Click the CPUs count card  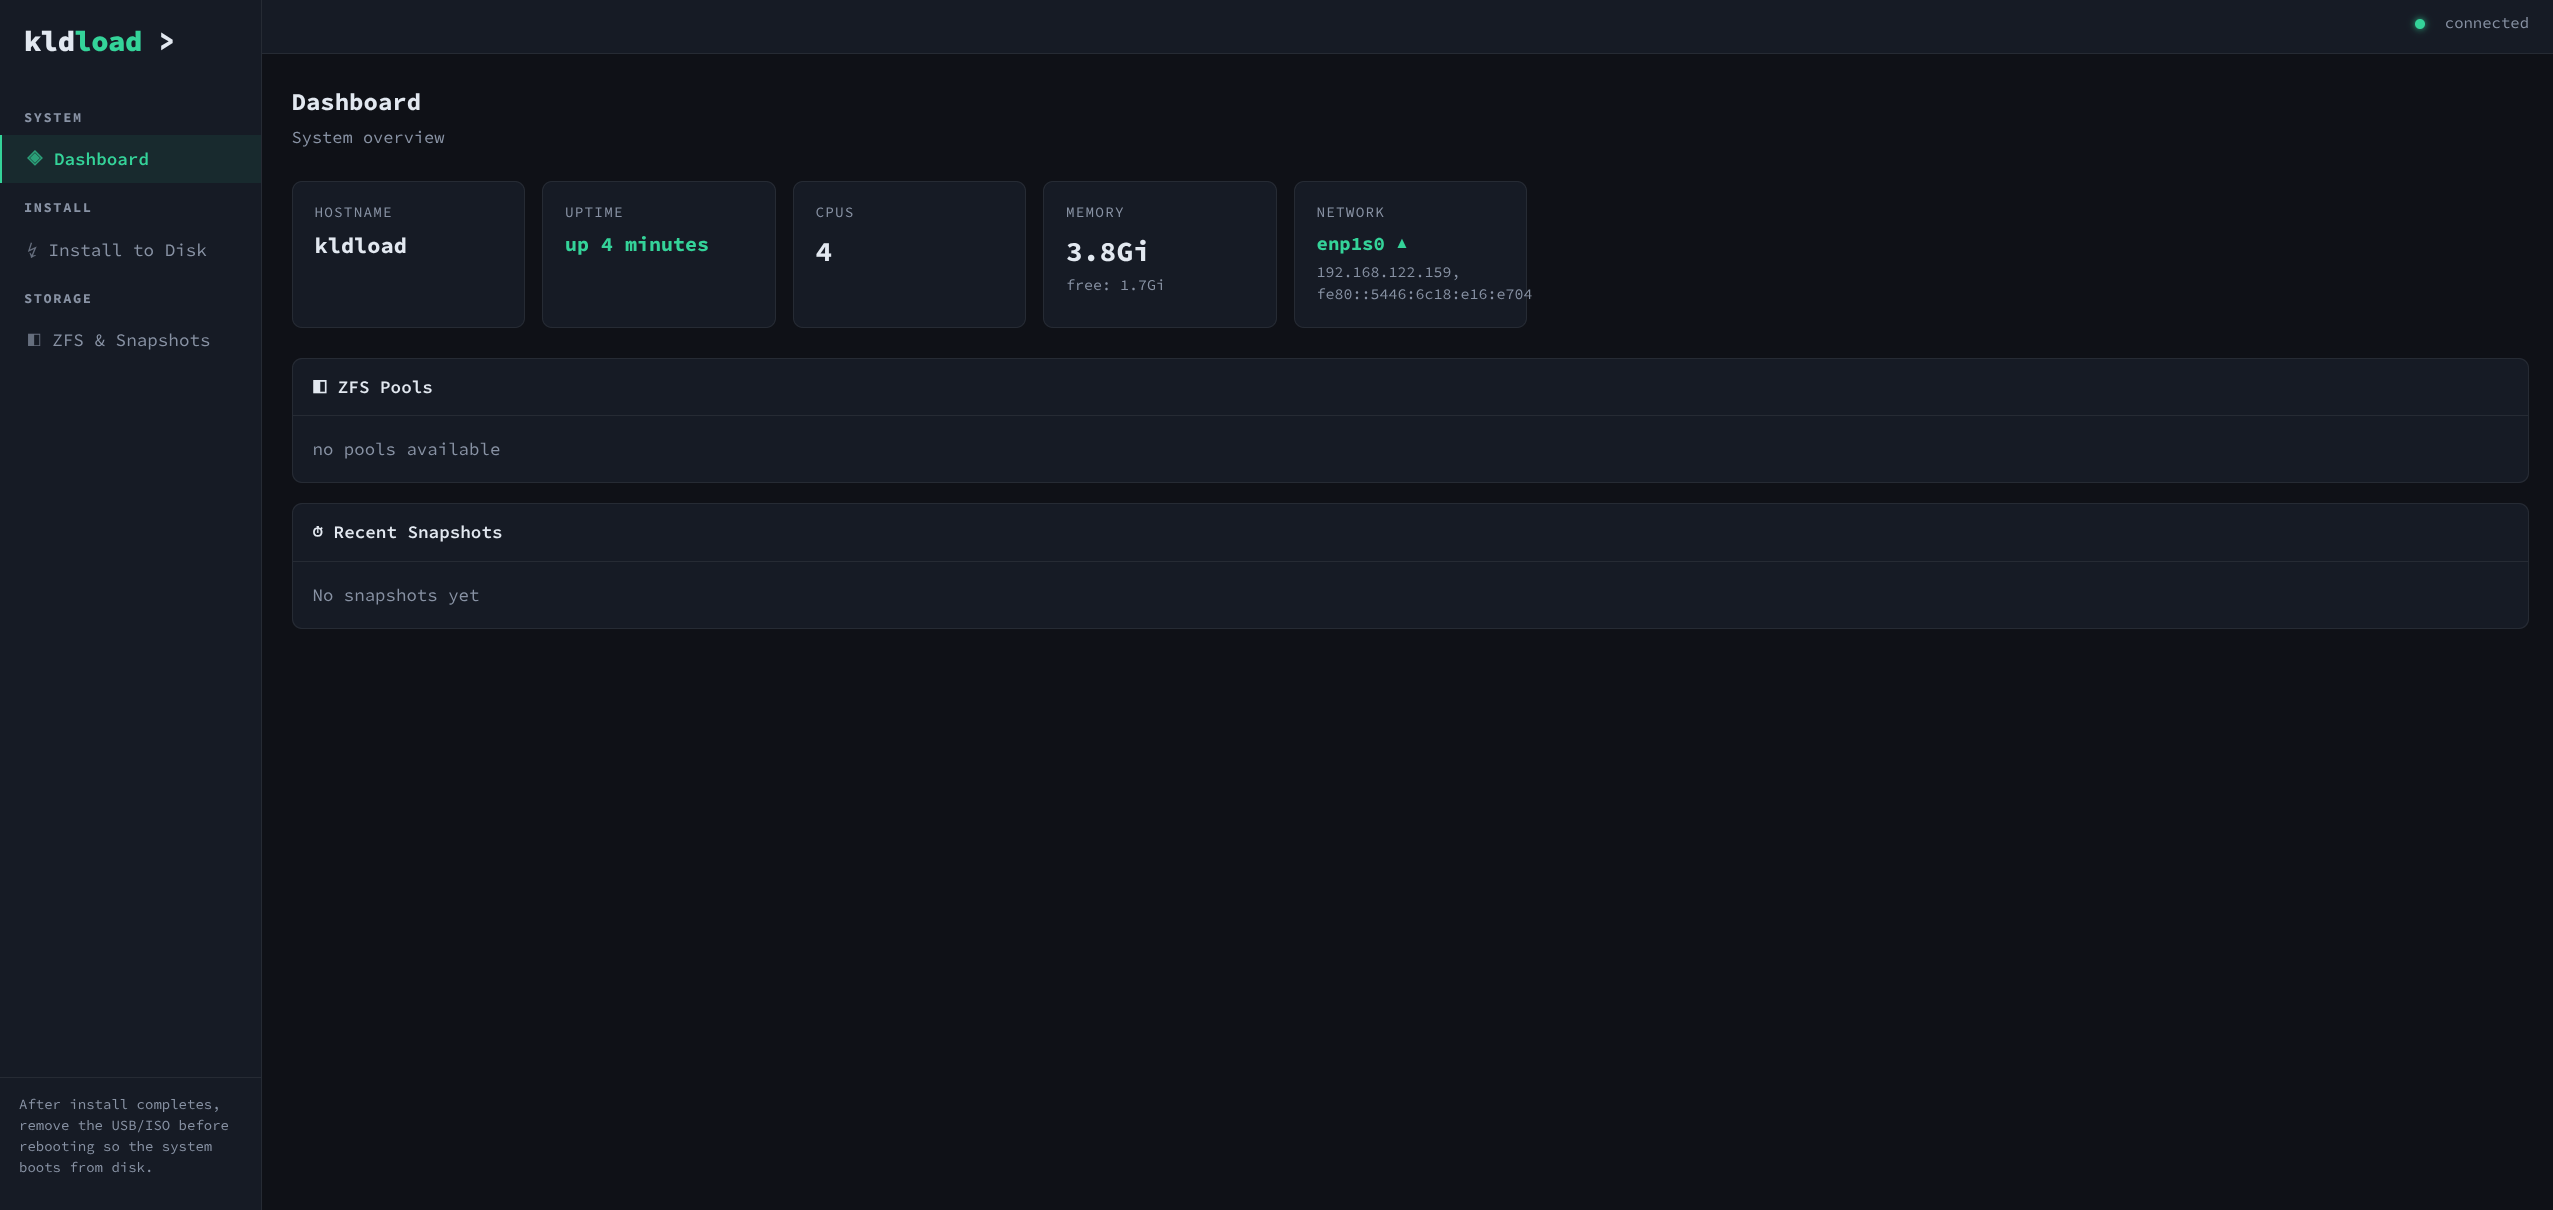pyautogui.click(x=909, y=254)
